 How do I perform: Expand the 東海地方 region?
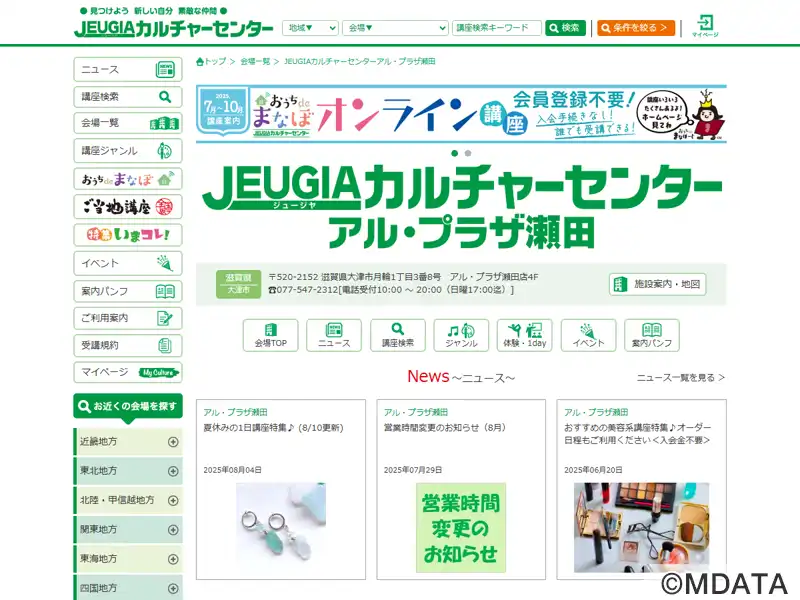128,559
